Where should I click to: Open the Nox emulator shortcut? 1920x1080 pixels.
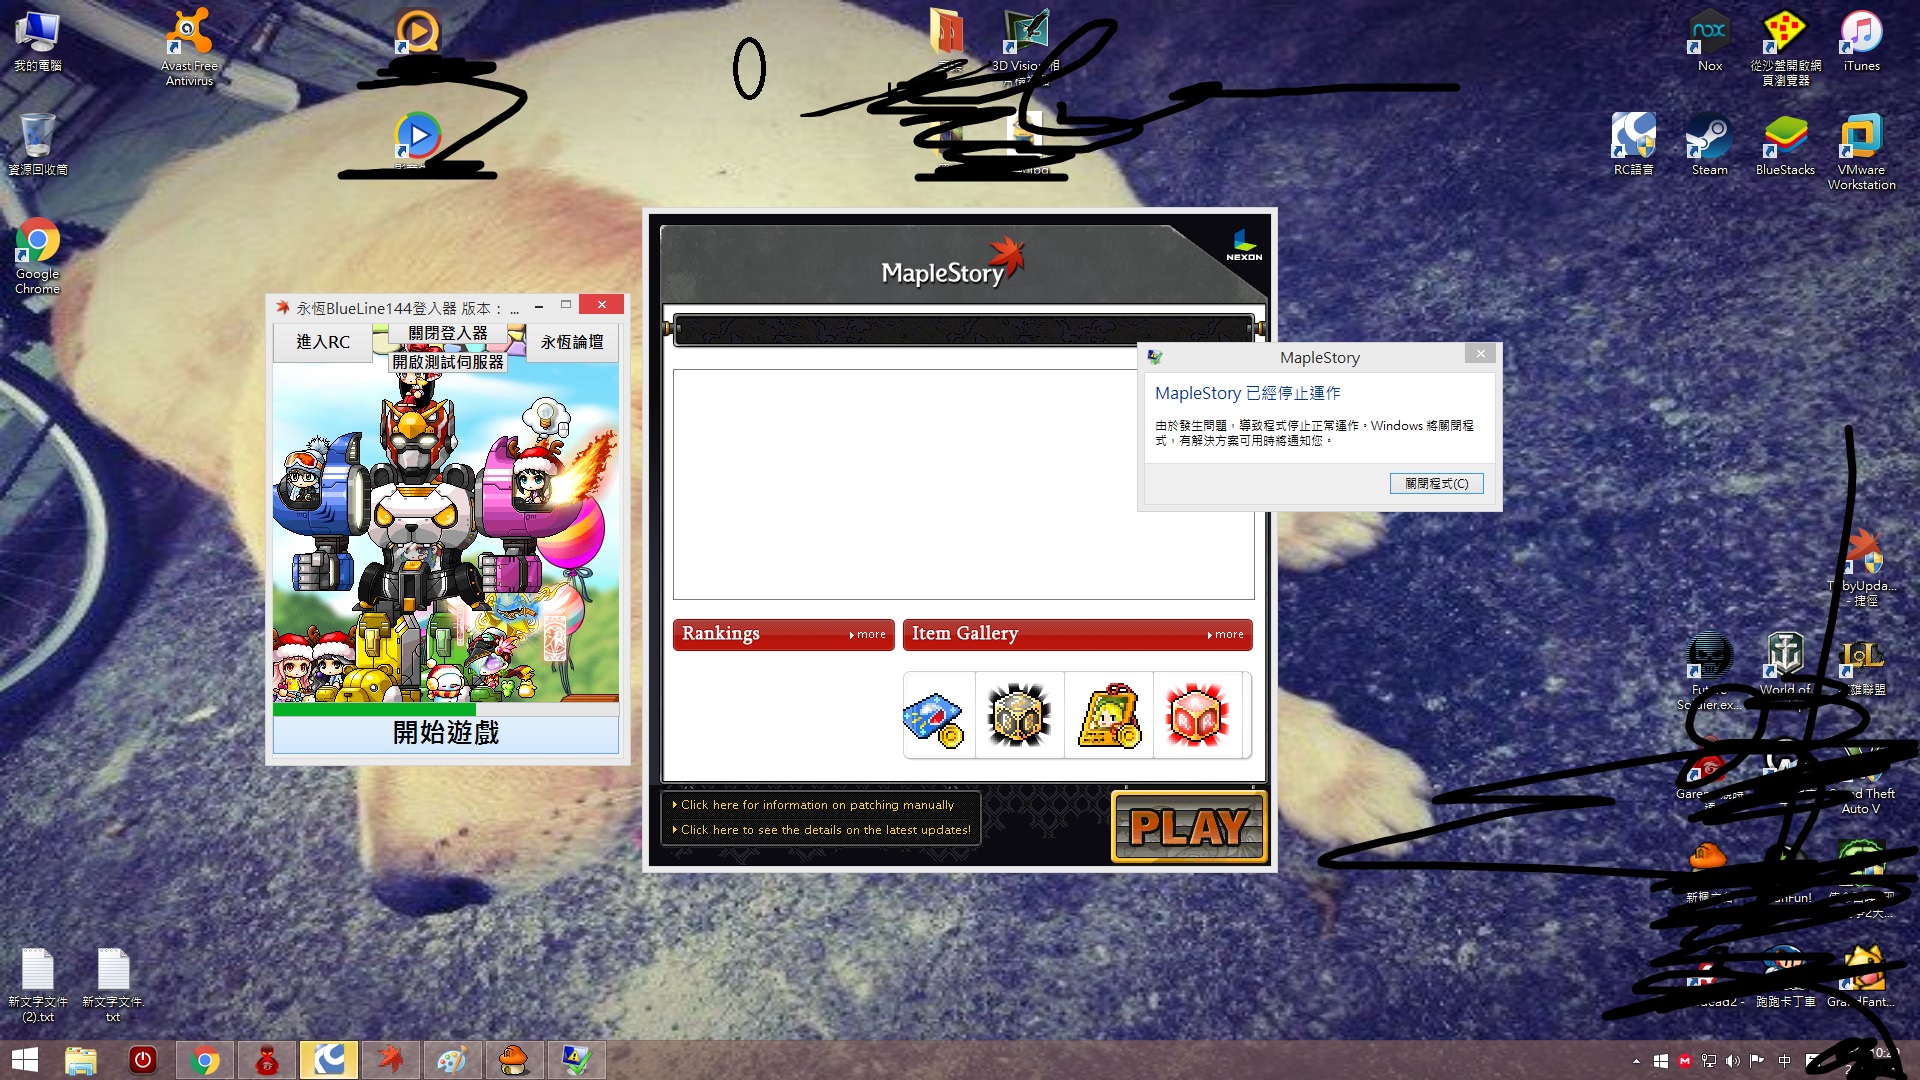[x=1710, y=42]
